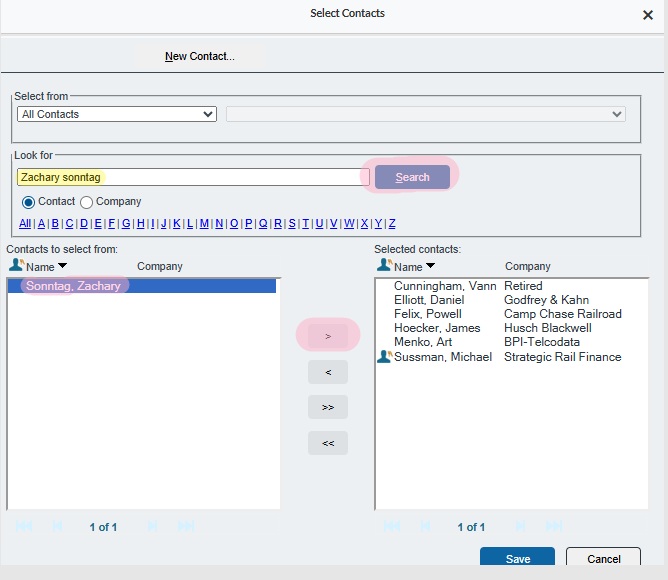Image resolution: width=668 pixels, height=580 pixels.
Task: Click contact type icon in Selected contacts header
Action: coord(384,266)
